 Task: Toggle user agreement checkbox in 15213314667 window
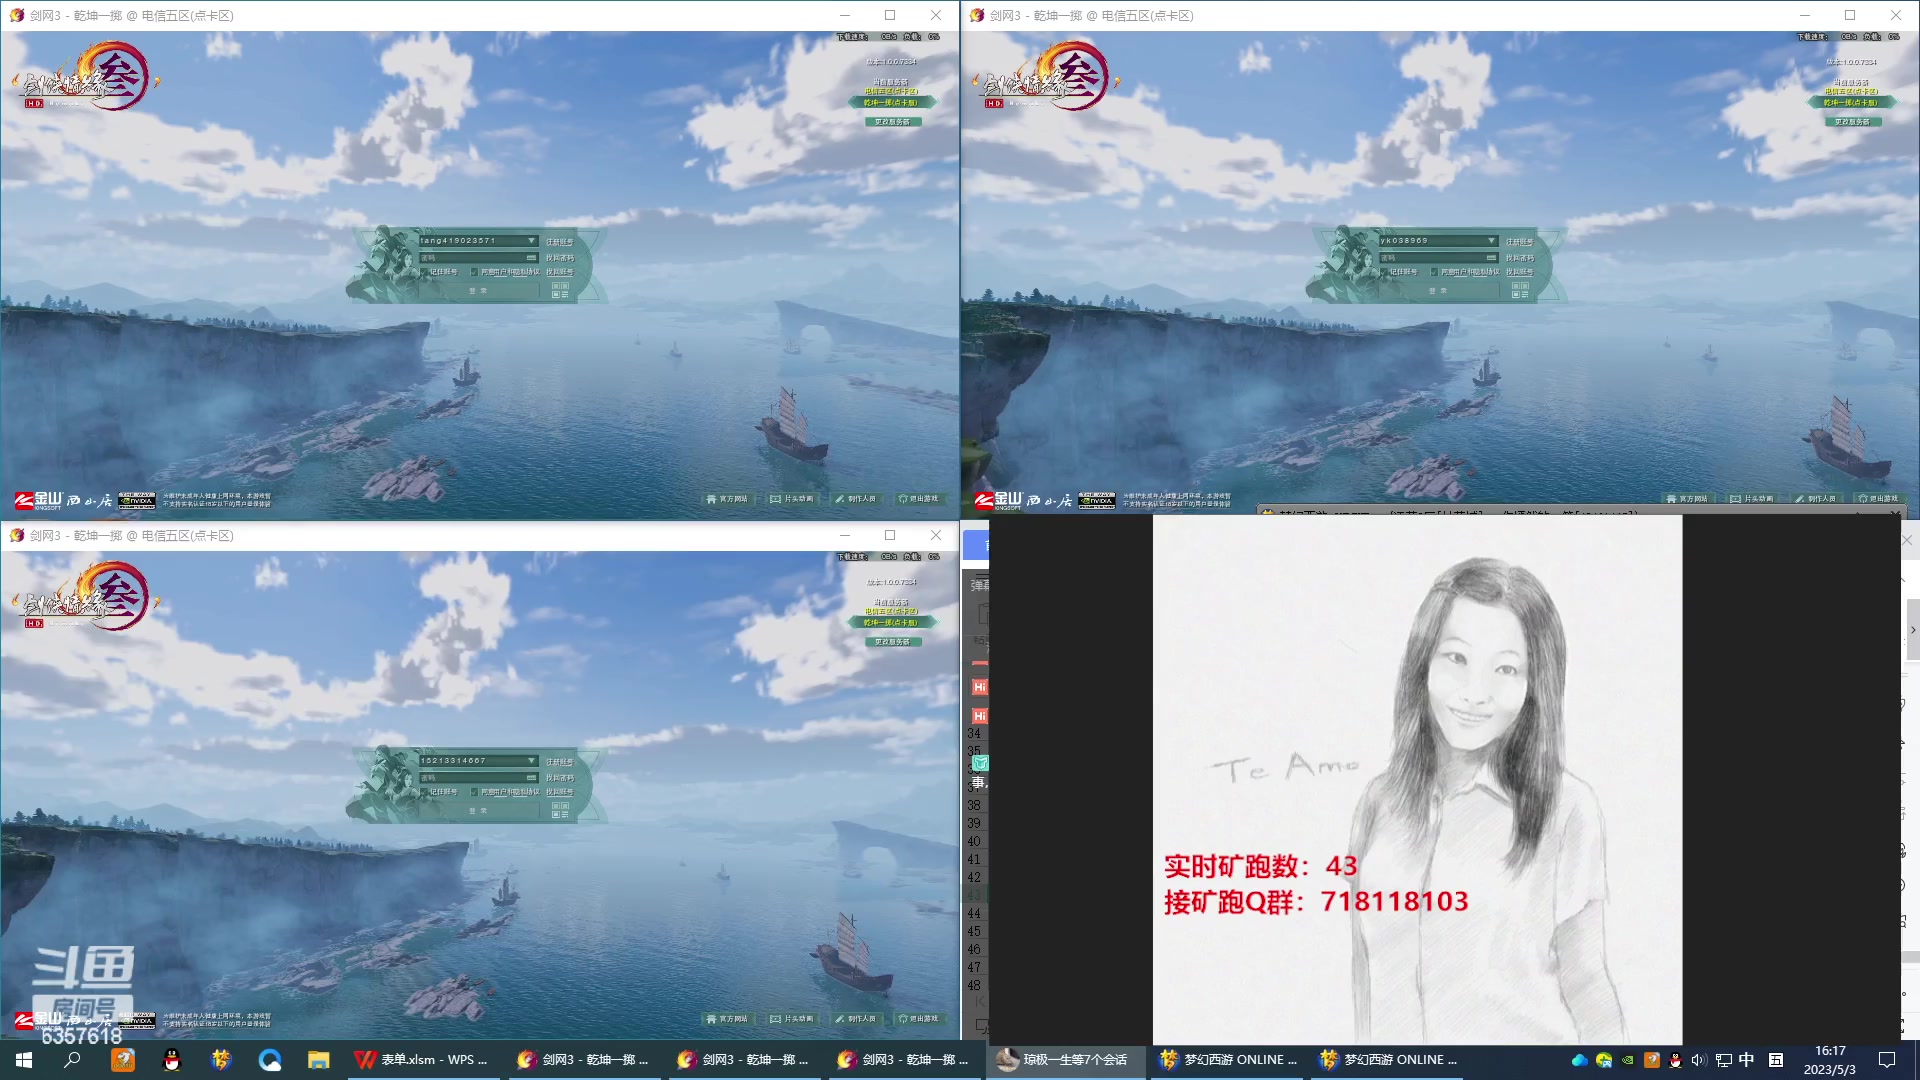(x=474, y=792)
